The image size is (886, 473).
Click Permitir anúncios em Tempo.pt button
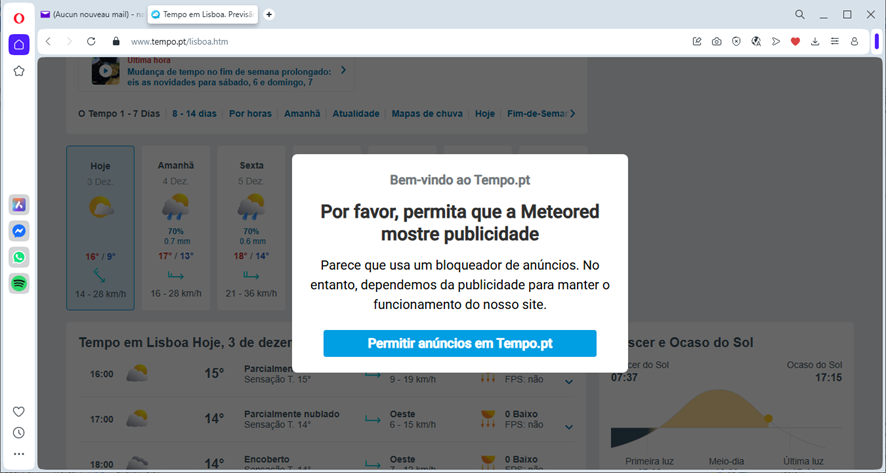(460, 344)
